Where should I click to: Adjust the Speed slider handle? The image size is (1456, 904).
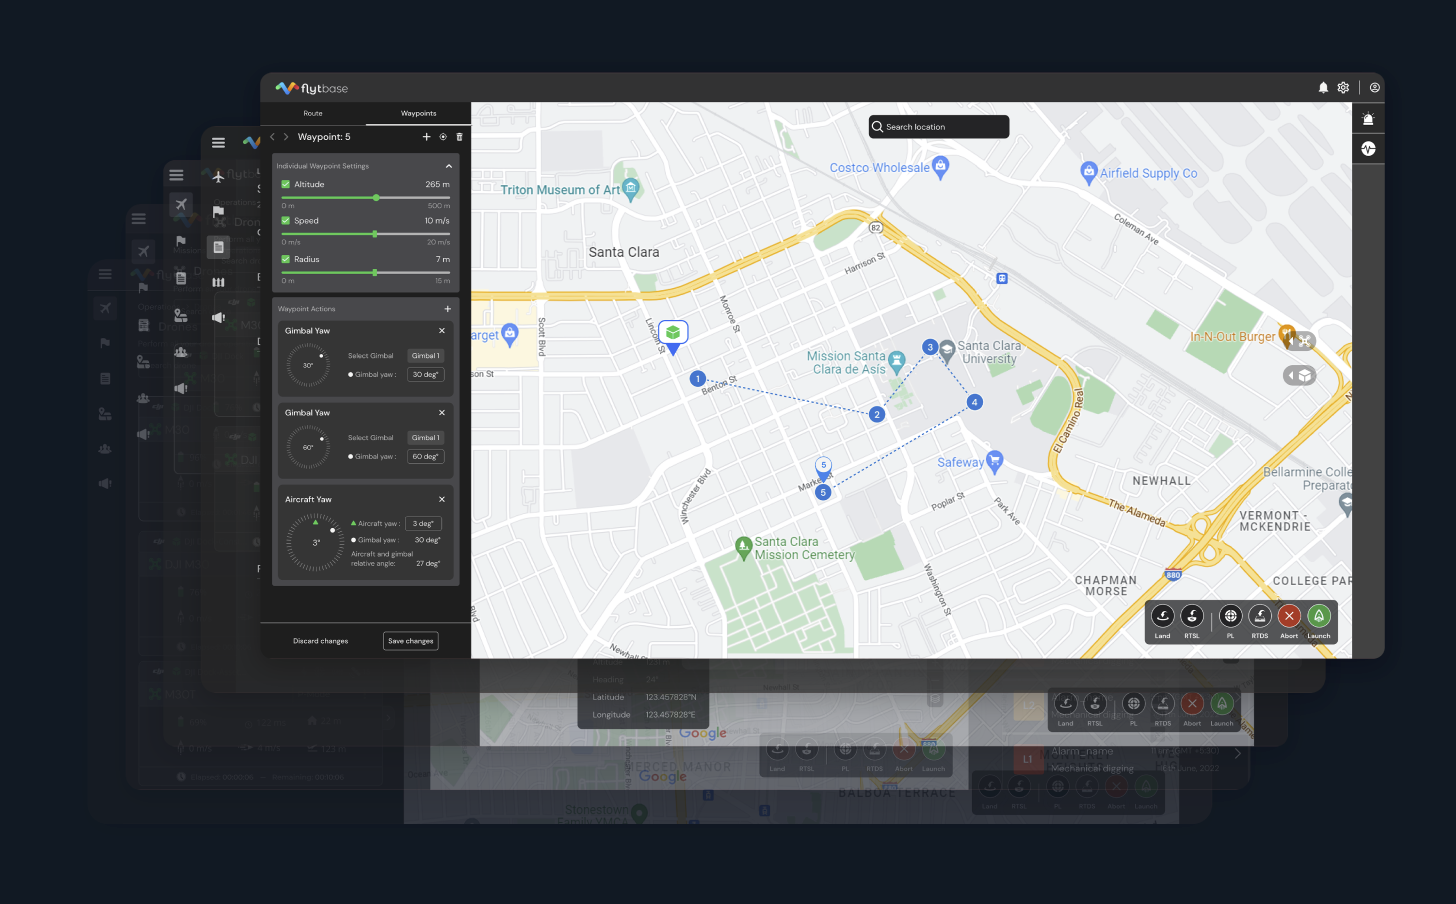click(375, 234)
